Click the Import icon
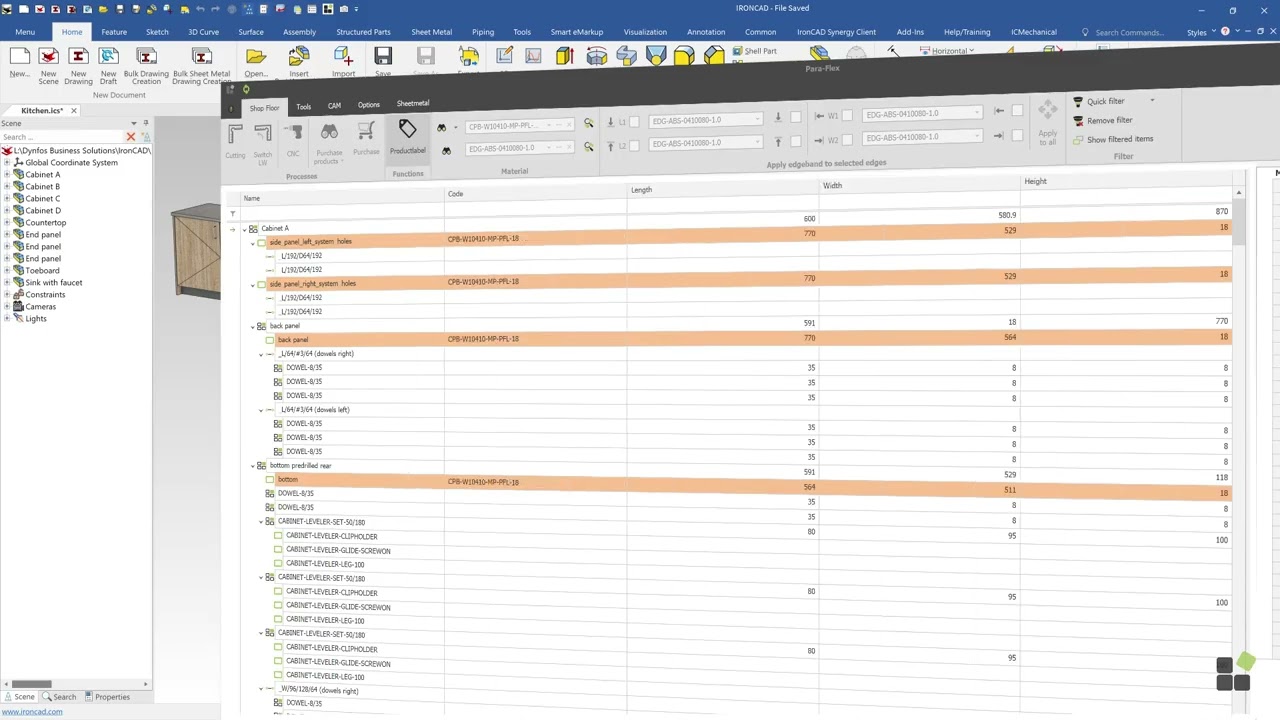 343,57
